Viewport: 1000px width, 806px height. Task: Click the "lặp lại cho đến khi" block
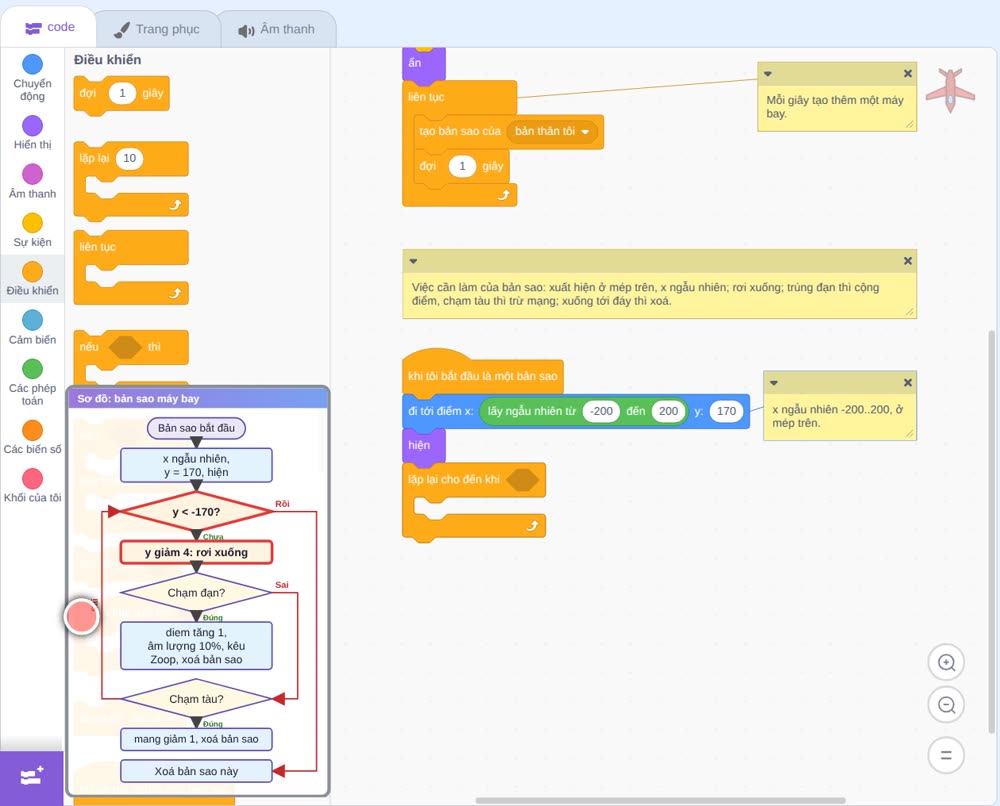[x=454, y=480]
